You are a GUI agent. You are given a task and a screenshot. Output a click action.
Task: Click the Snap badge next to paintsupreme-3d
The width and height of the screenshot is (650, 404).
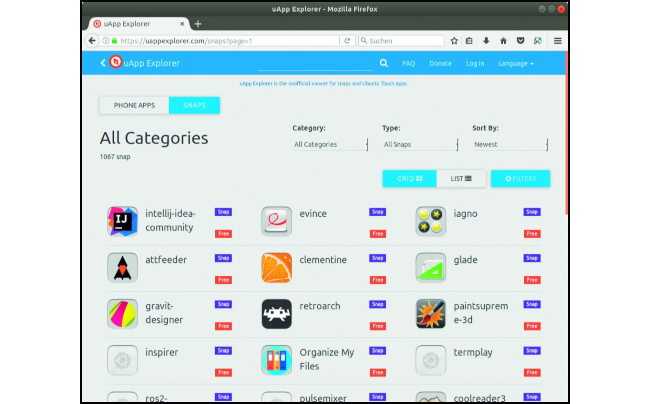[x=532, y=304]
